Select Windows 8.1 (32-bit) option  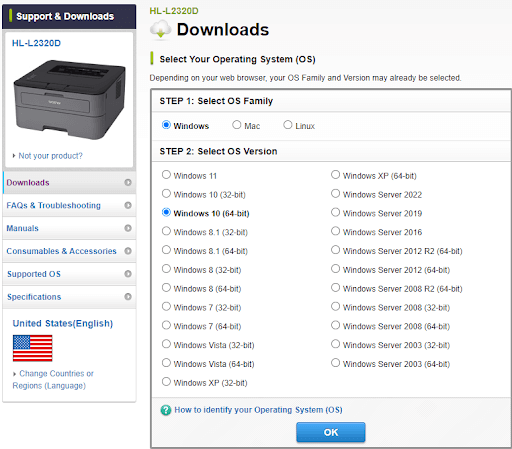point(166,231)
